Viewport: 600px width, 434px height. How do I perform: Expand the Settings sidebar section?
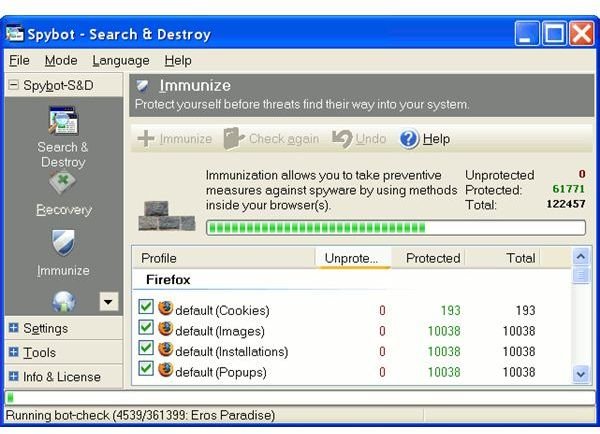(13, 328)
